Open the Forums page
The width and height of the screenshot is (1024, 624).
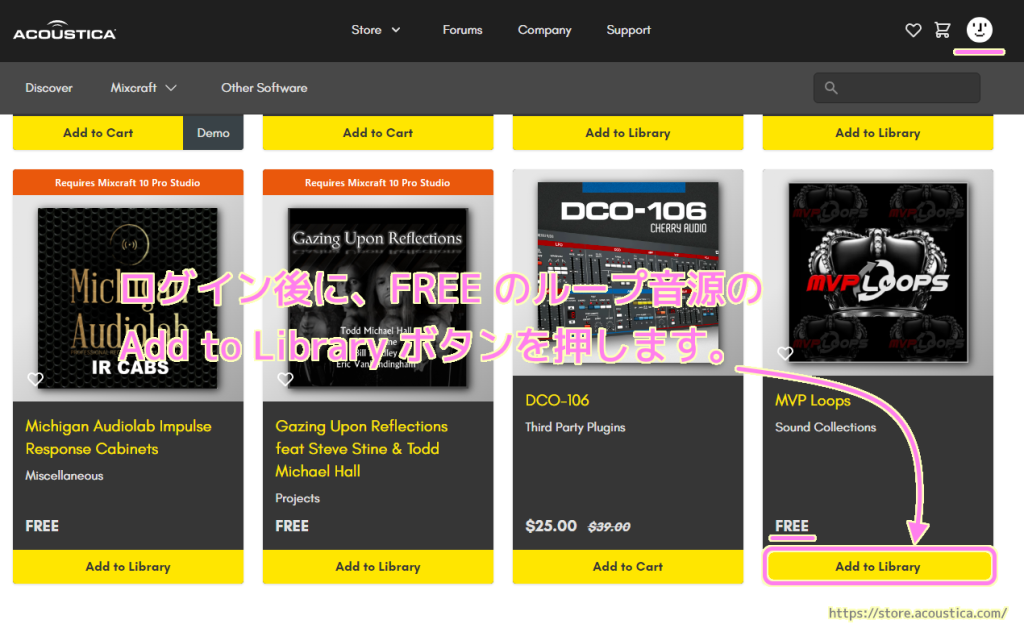[x=462, y=30]
